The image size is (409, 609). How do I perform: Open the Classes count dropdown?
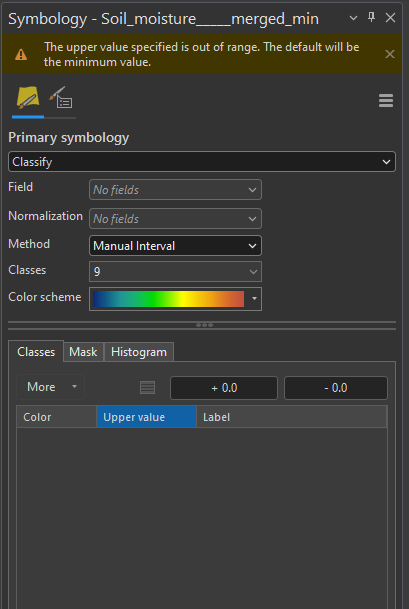(175, 271)
